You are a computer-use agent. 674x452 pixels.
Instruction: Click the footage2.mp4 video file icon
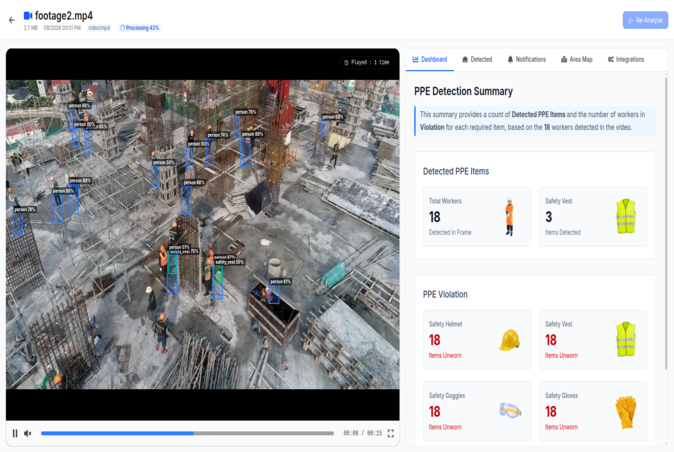click(x=28, y=16)
